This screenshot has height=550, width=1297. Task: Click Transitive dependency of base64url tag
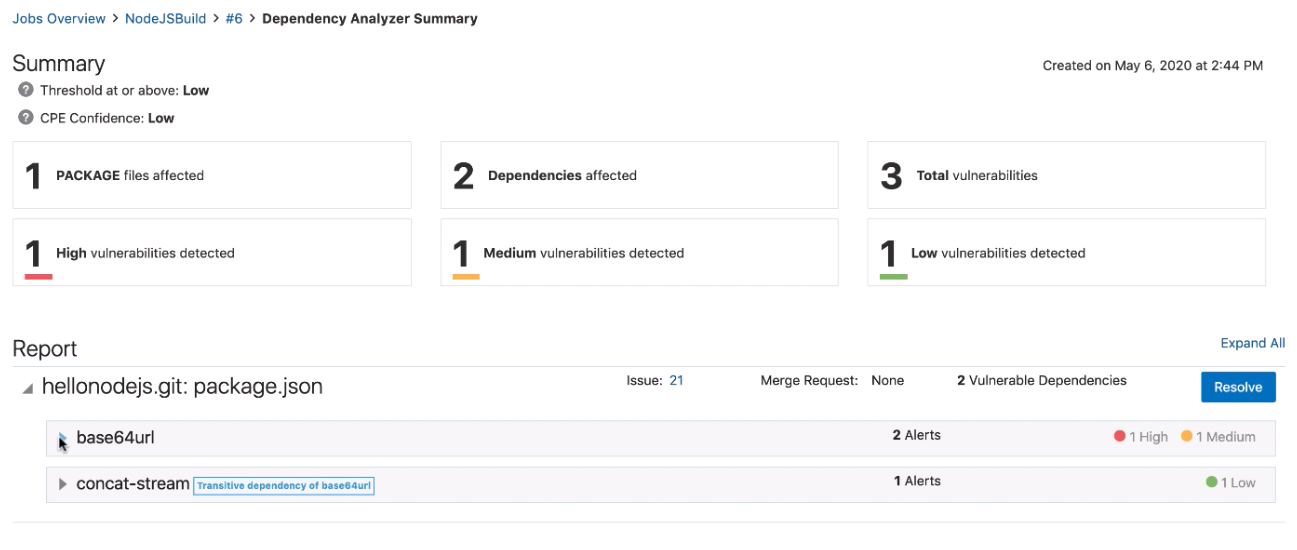284,486
